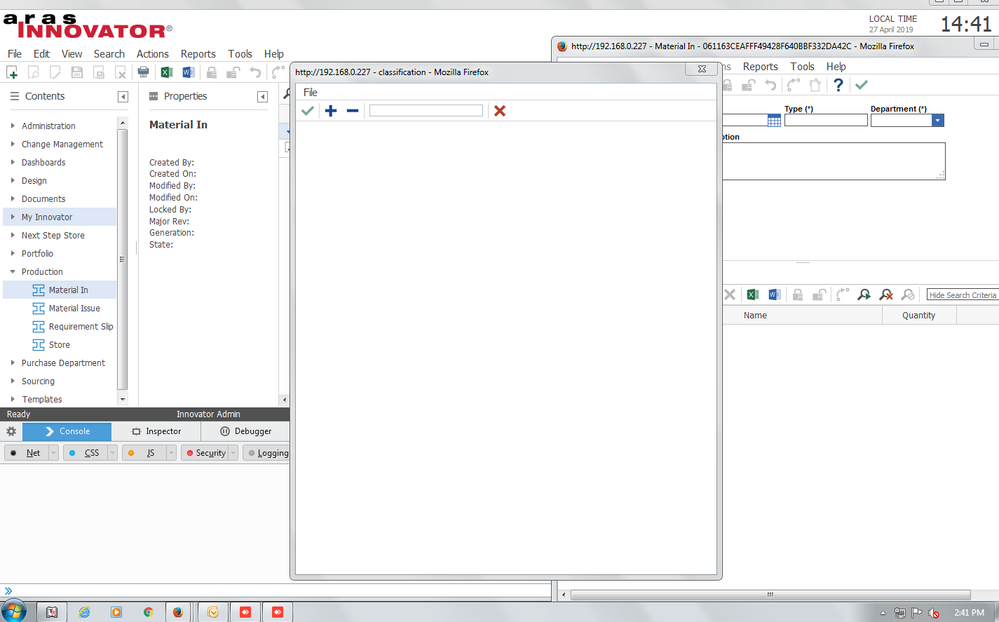999x622 pixels.
Task: Export to Excel in main toolbar
Action: [x=166, y=73]
